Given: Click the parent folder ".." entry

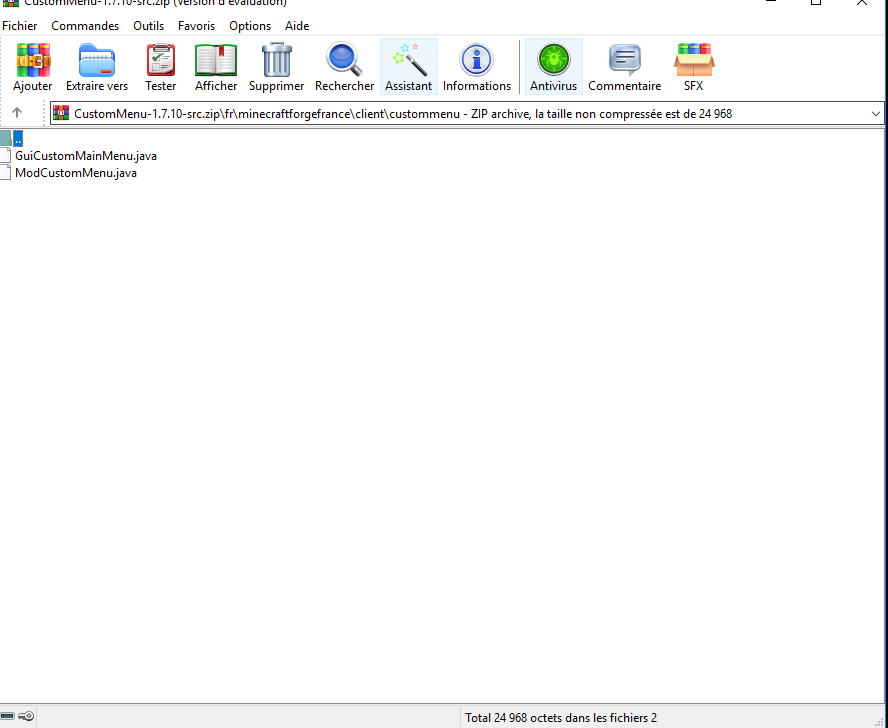Looking at the screenshot, I should click(17, 139).
